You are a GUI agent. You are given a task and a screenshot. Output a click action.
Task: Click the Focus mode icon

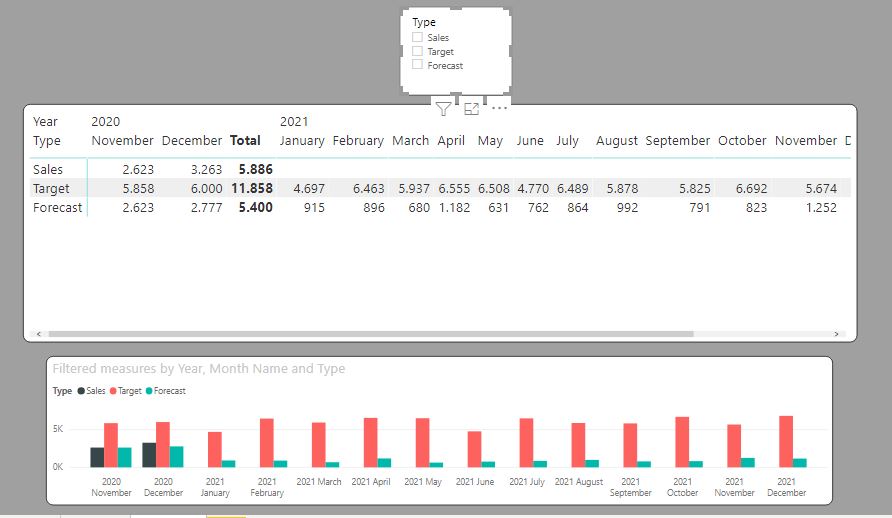click(x=472, y=109)
